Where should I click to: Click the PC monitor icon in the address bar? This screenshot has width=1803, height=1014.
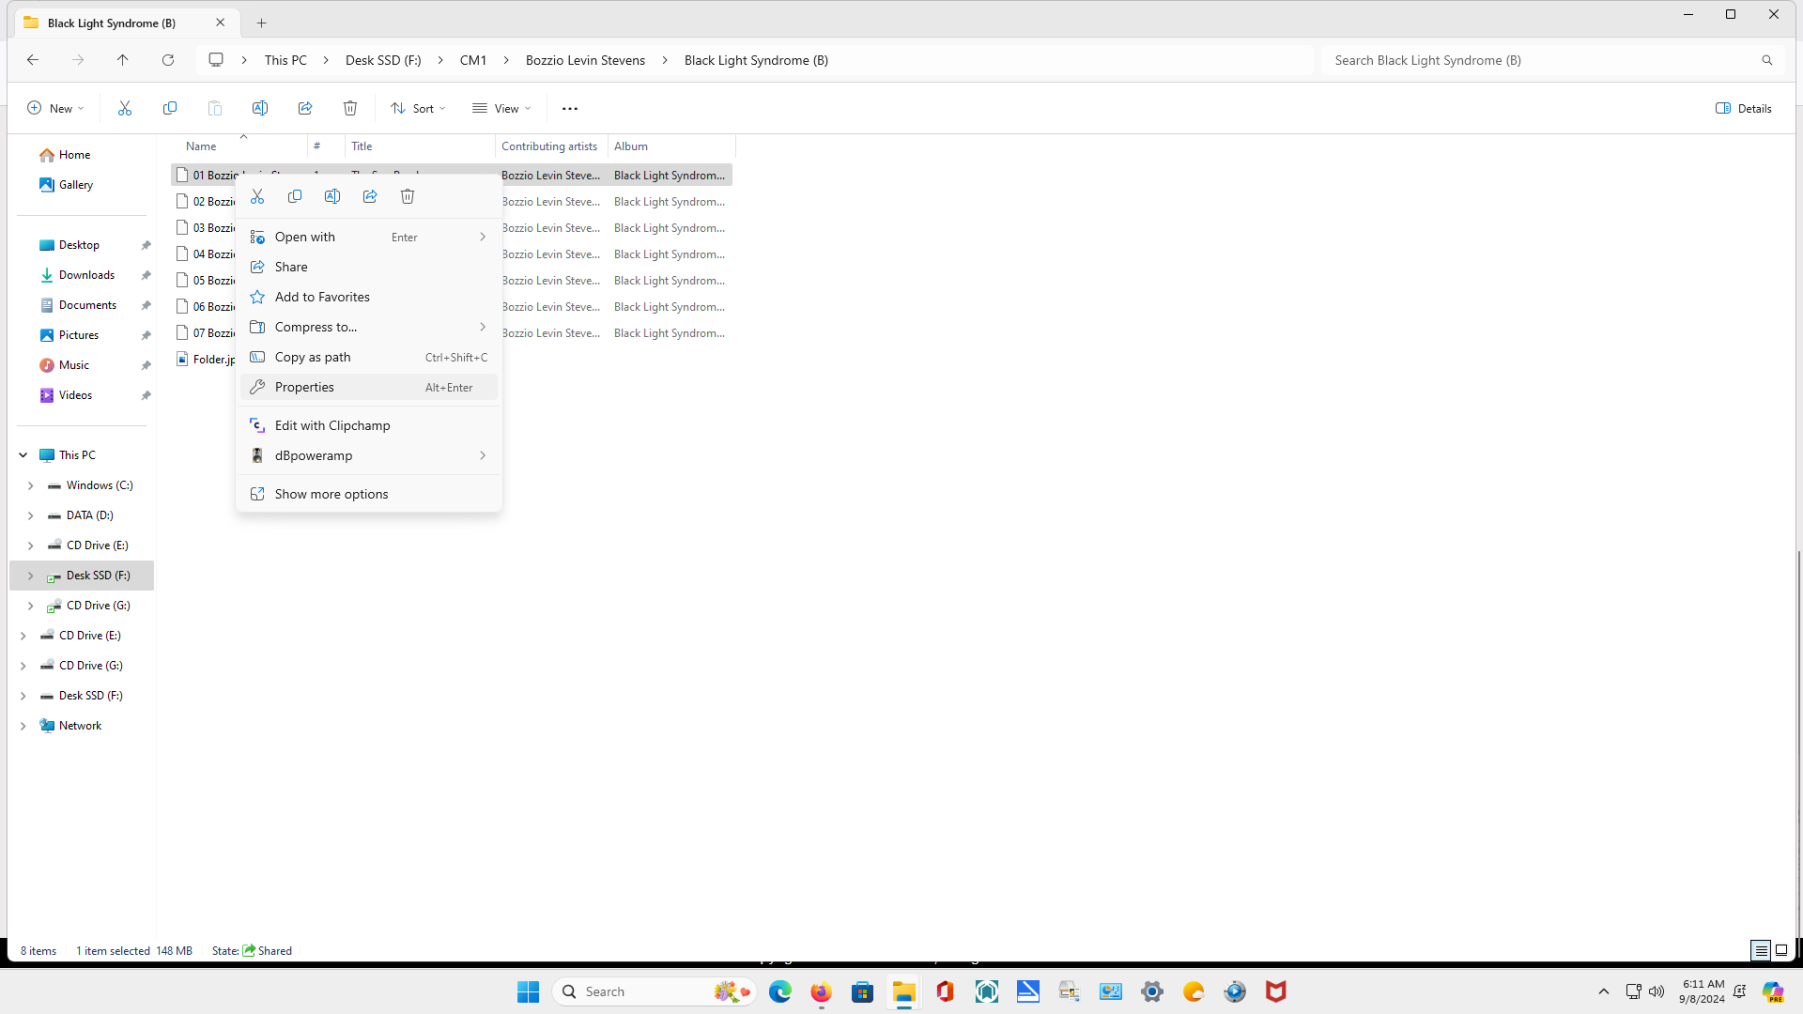click(x=216, y=60)
